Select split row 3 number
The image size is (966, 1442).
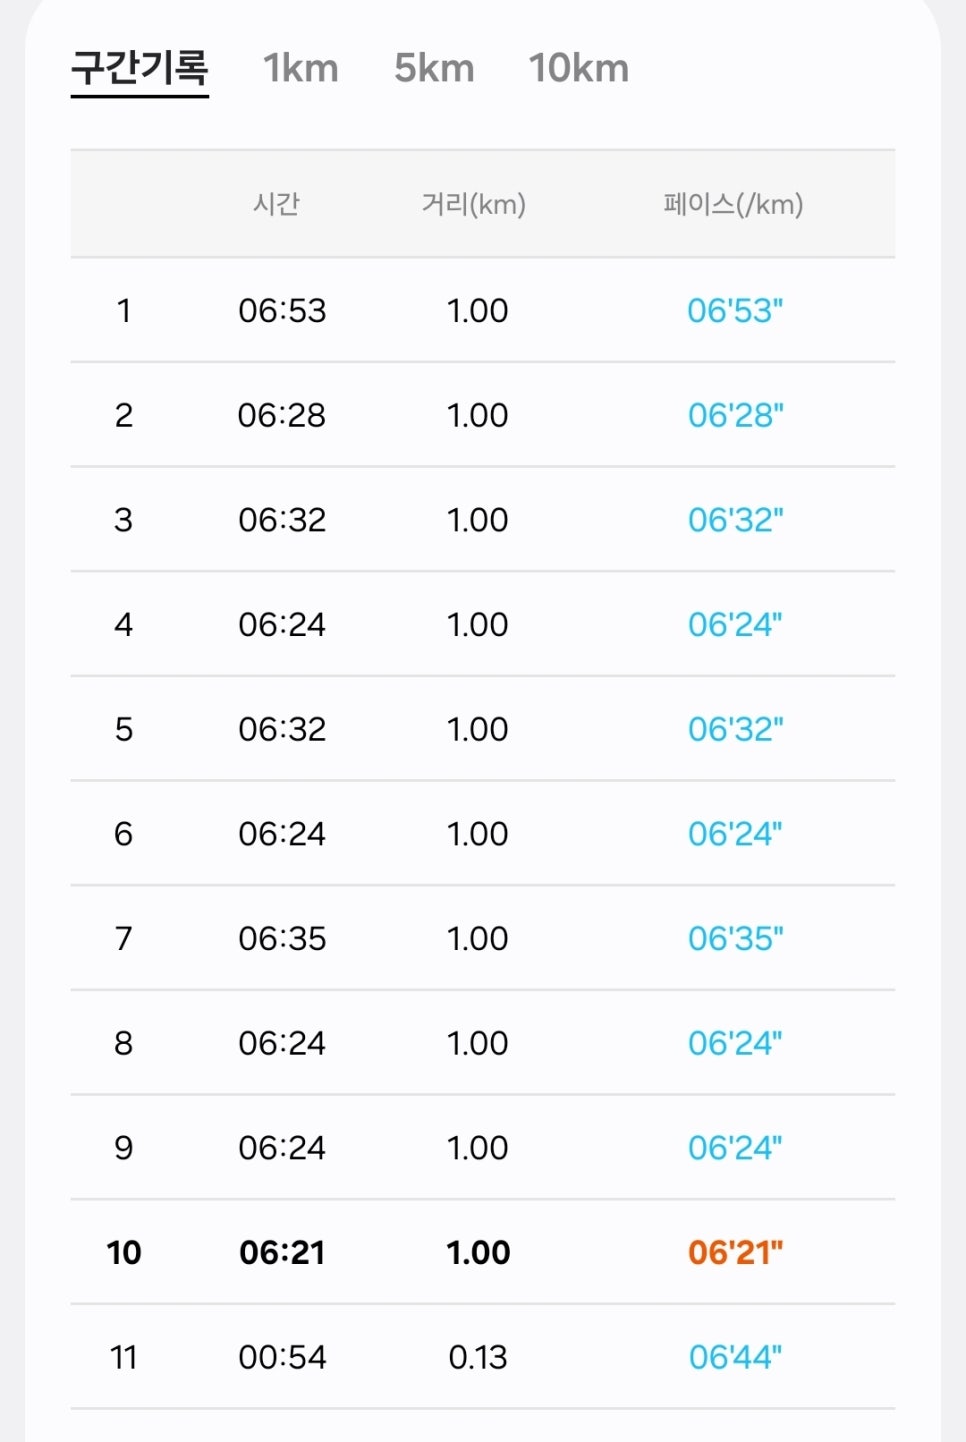[x=123, y=520]
